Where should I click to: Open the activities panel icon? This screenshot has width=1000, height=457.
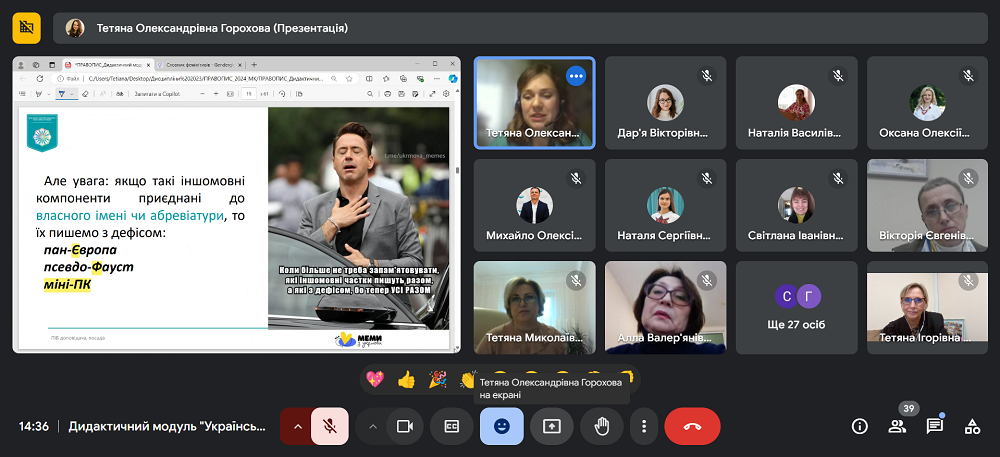[971, 426]
